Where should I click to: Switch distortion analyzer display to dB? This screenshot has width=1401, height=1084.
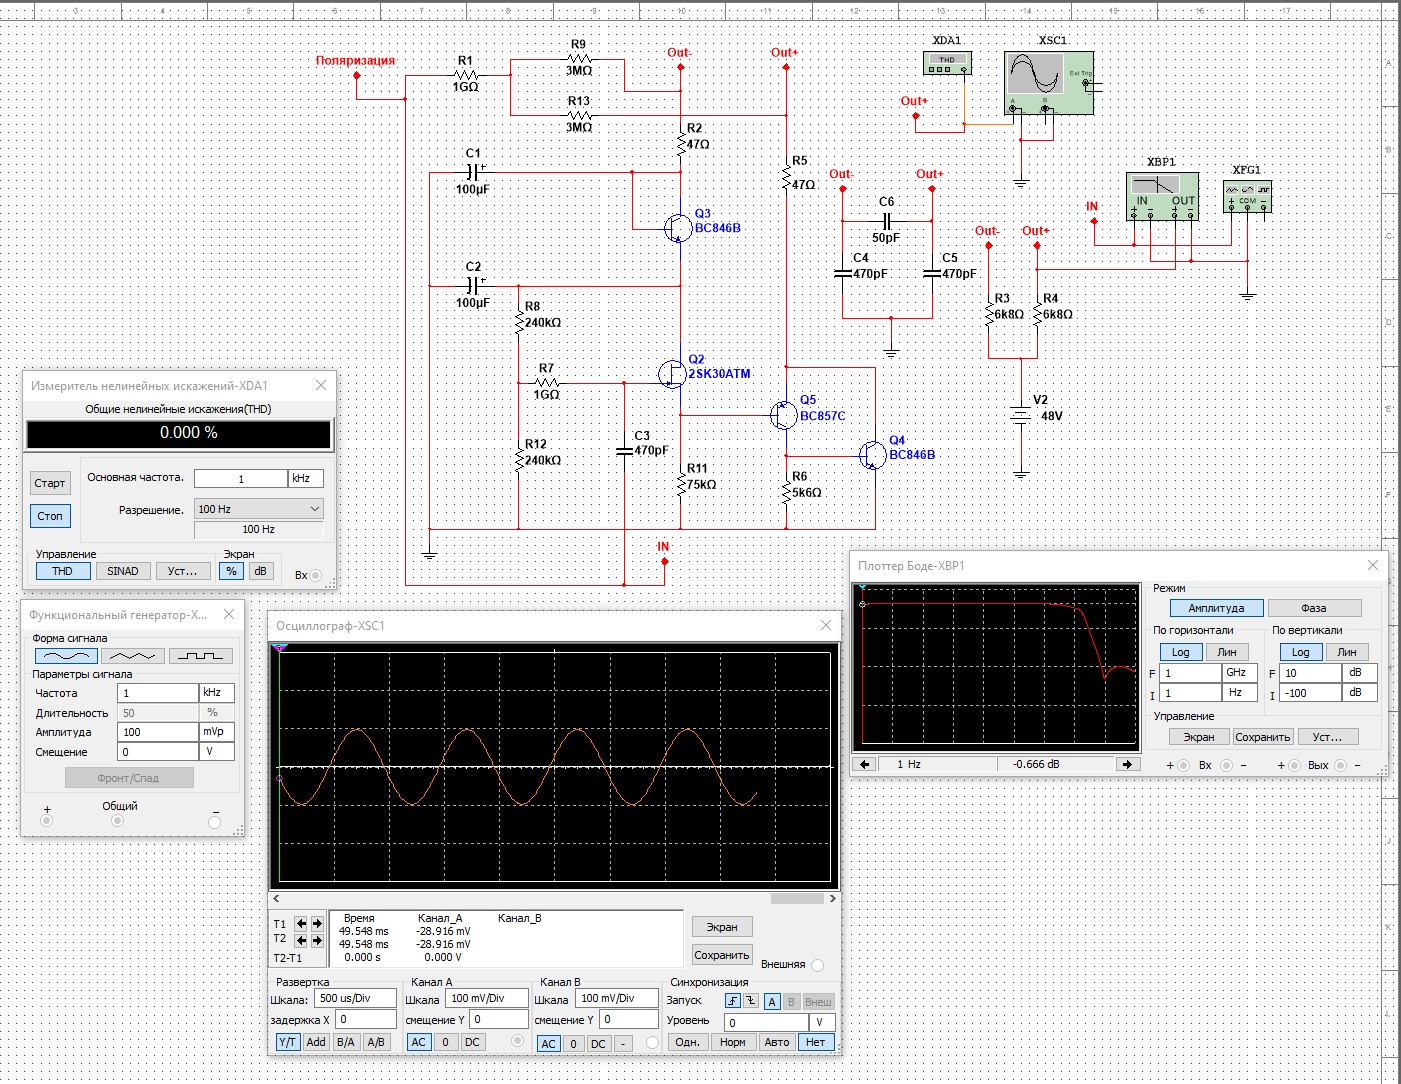(260, 571)
